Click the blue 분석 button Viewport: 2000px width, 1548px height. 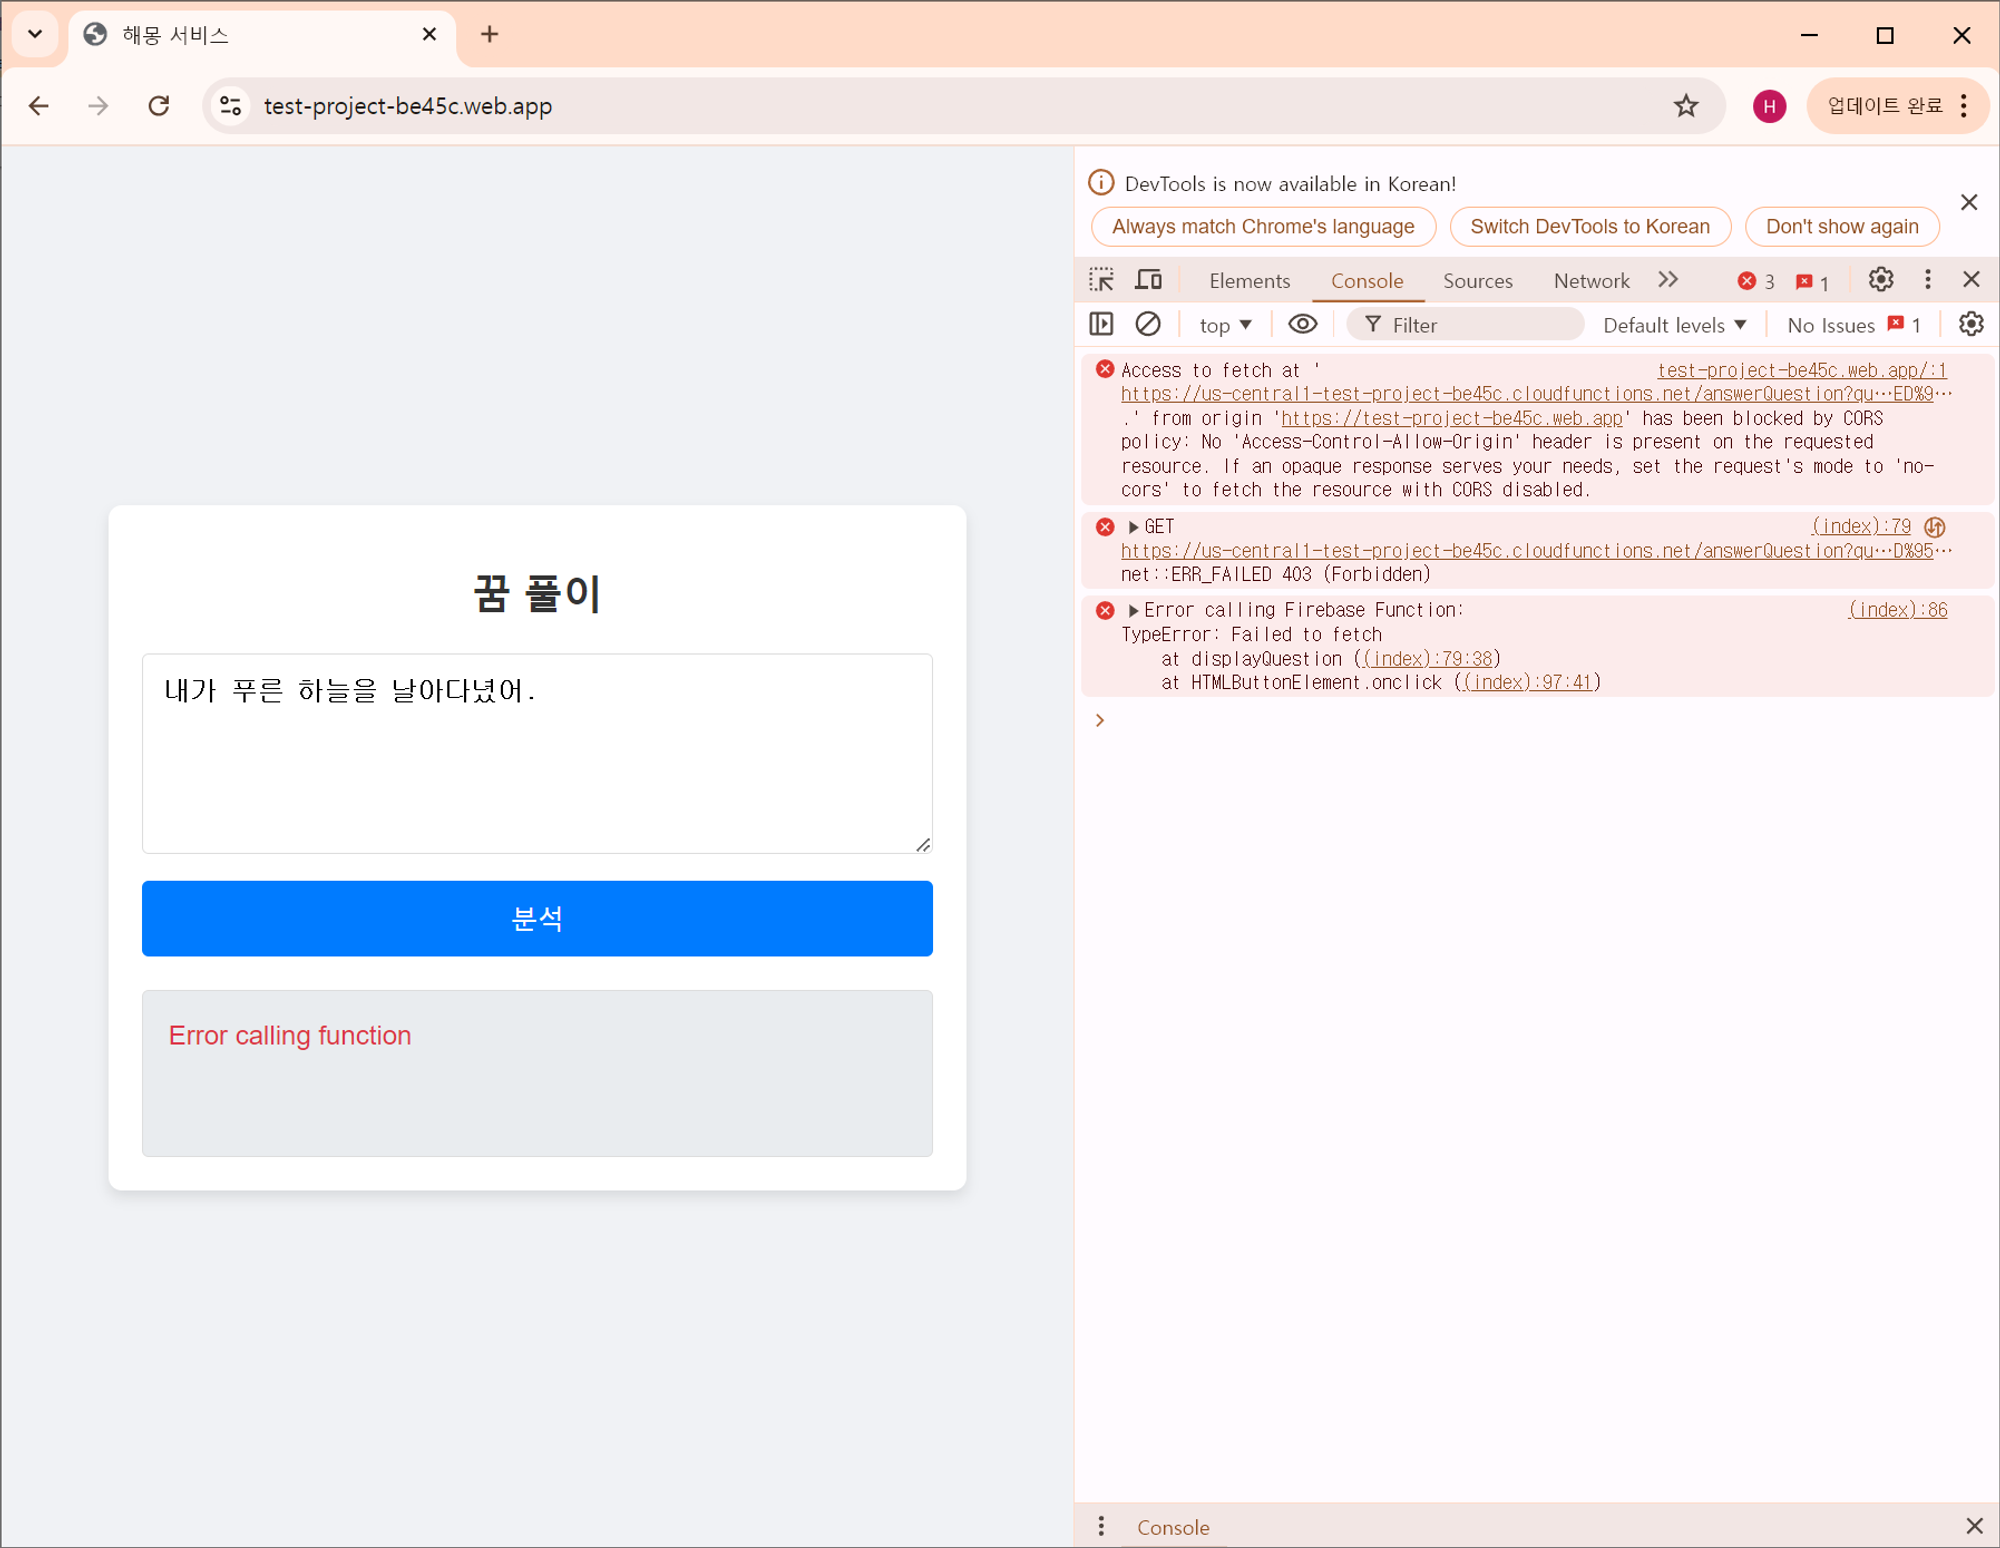click(537, 918)
